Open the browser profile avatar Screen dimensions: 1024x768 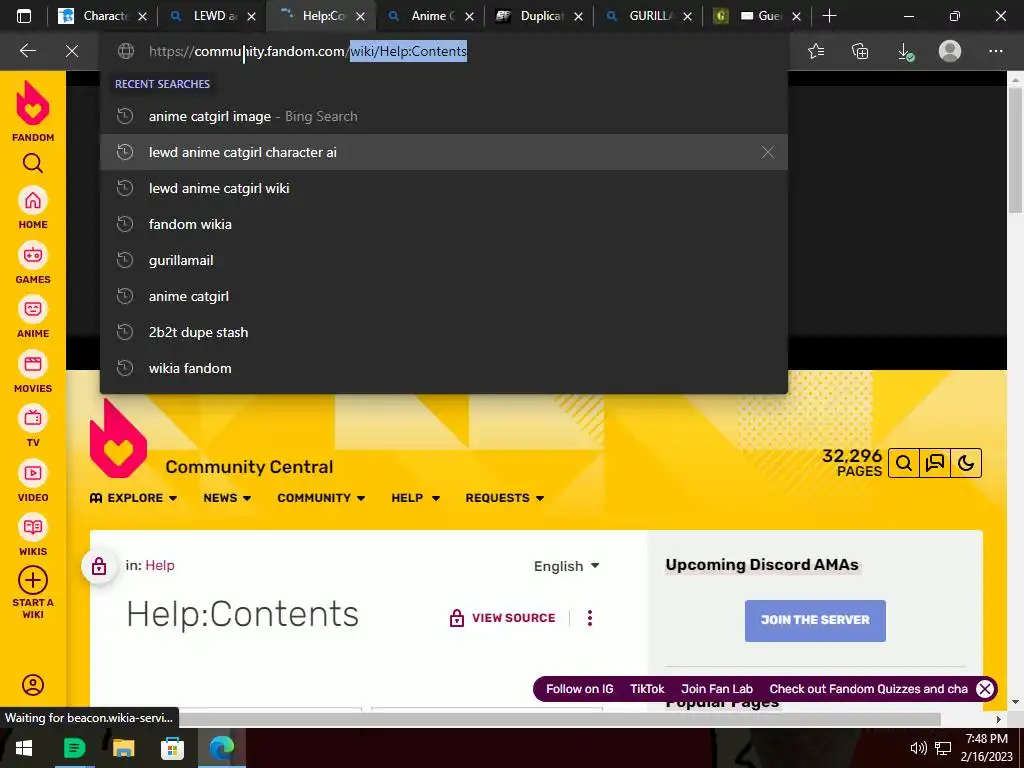(950, 51)
